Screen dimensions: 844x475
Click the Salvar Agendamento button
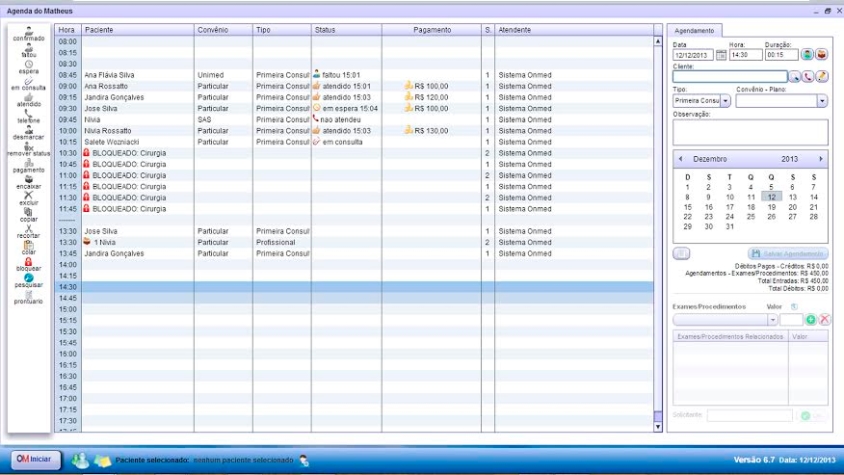tap(788, 254)
